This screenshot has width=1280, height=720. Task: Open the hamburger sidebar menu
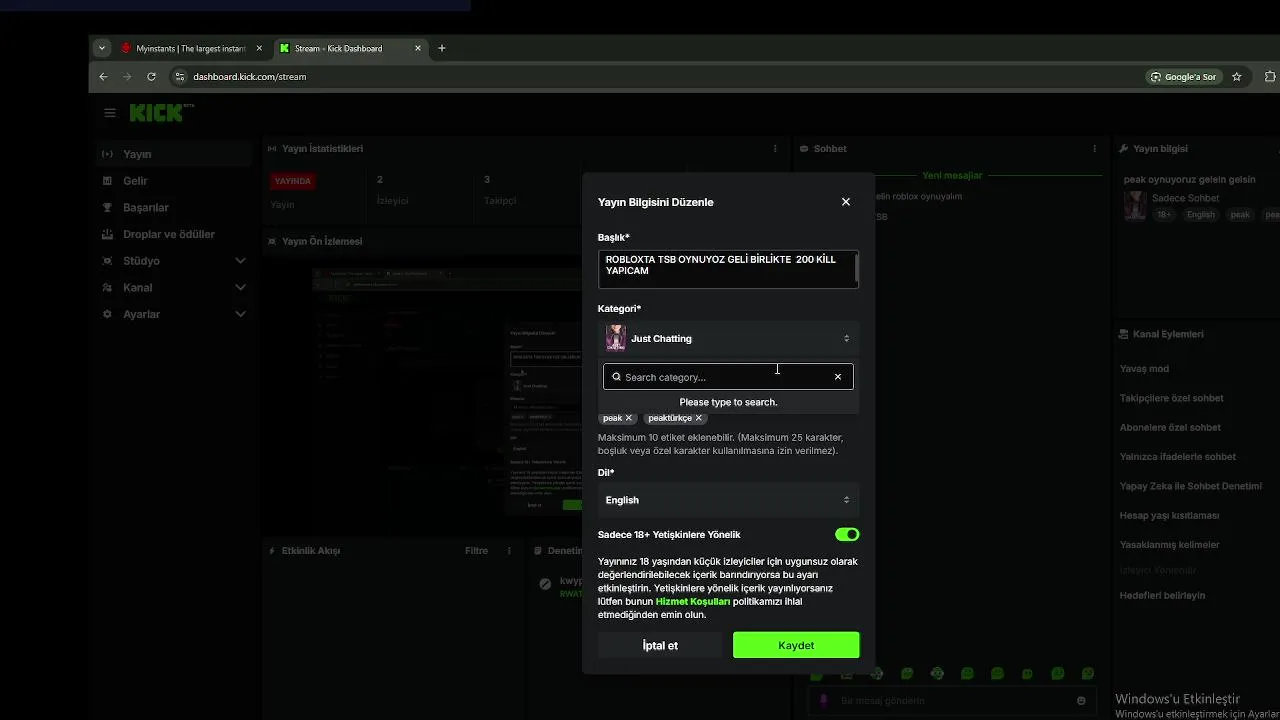pos(110,113)
